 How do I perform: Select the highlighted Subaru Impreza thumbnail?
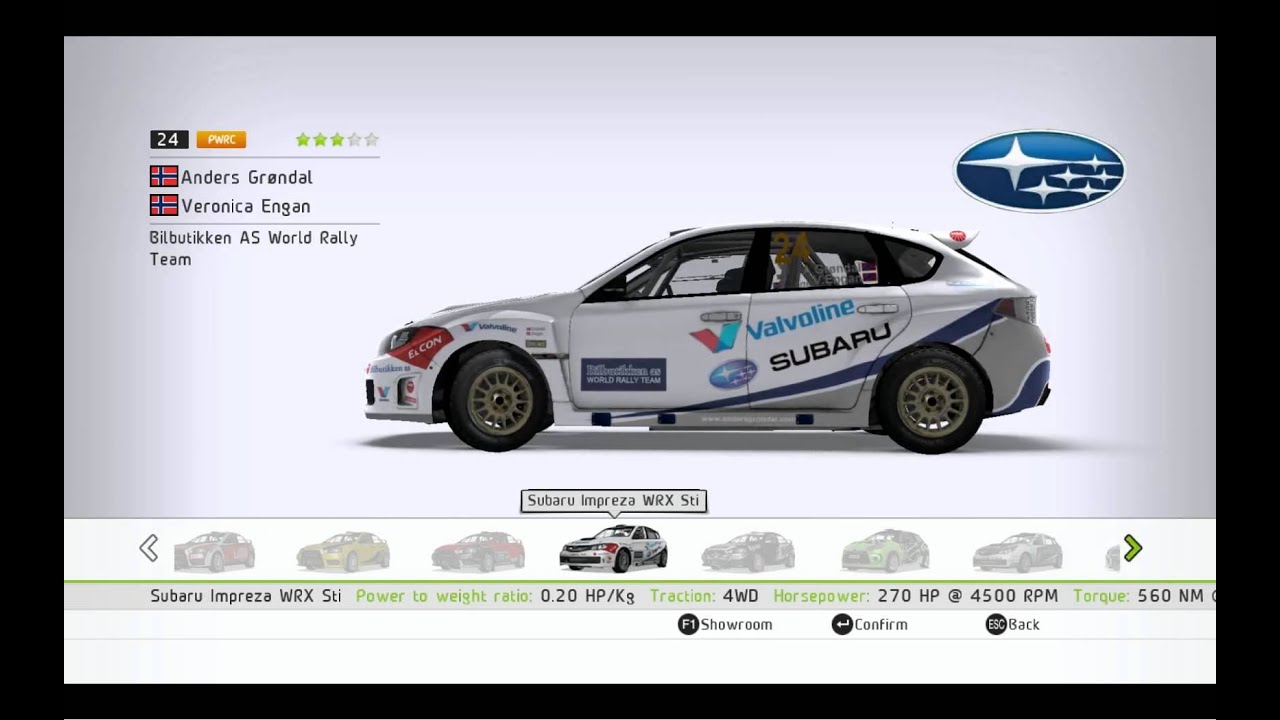coord(613,548)
